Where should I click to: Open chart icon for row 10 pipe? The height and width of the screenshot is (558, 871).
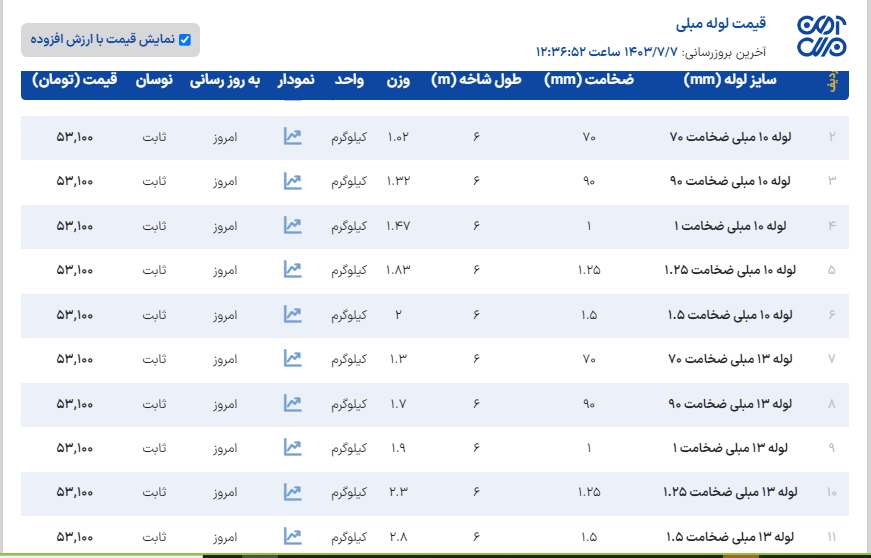point(292,492)
